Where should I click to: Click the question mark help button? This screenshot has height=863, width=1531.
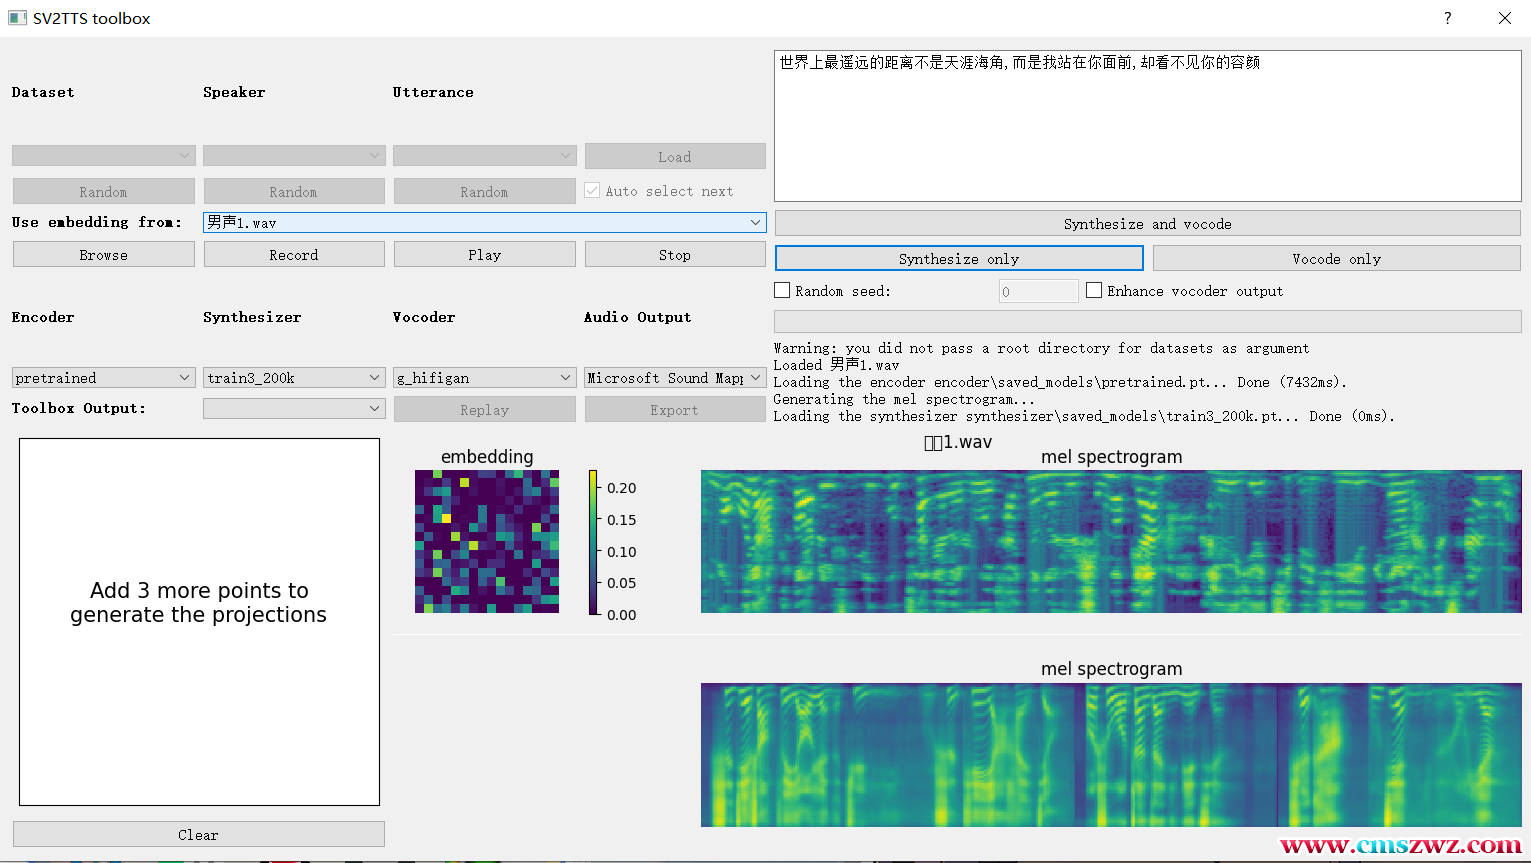[x=1447, y=18]
